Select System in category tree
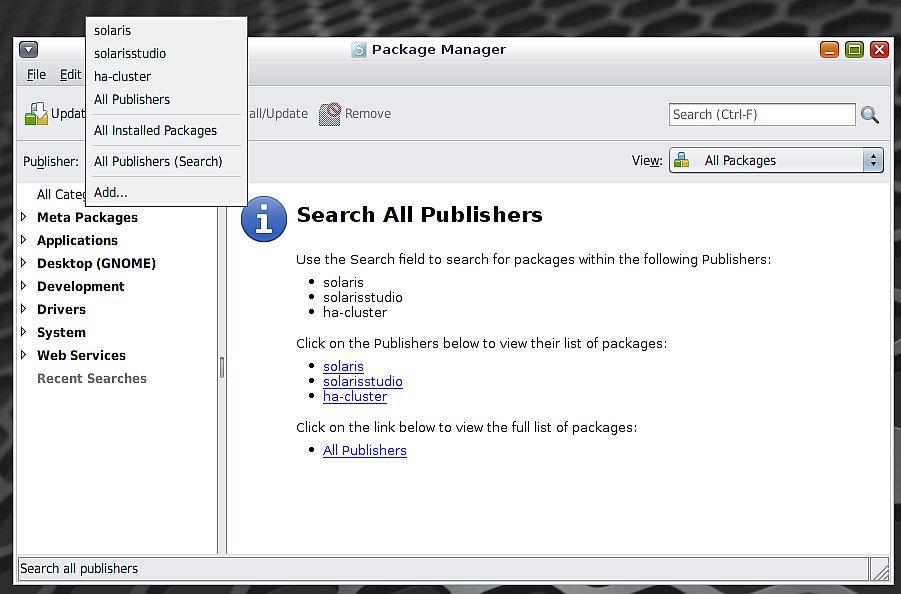The image size is (901, 594). click(x=61, y=332)
